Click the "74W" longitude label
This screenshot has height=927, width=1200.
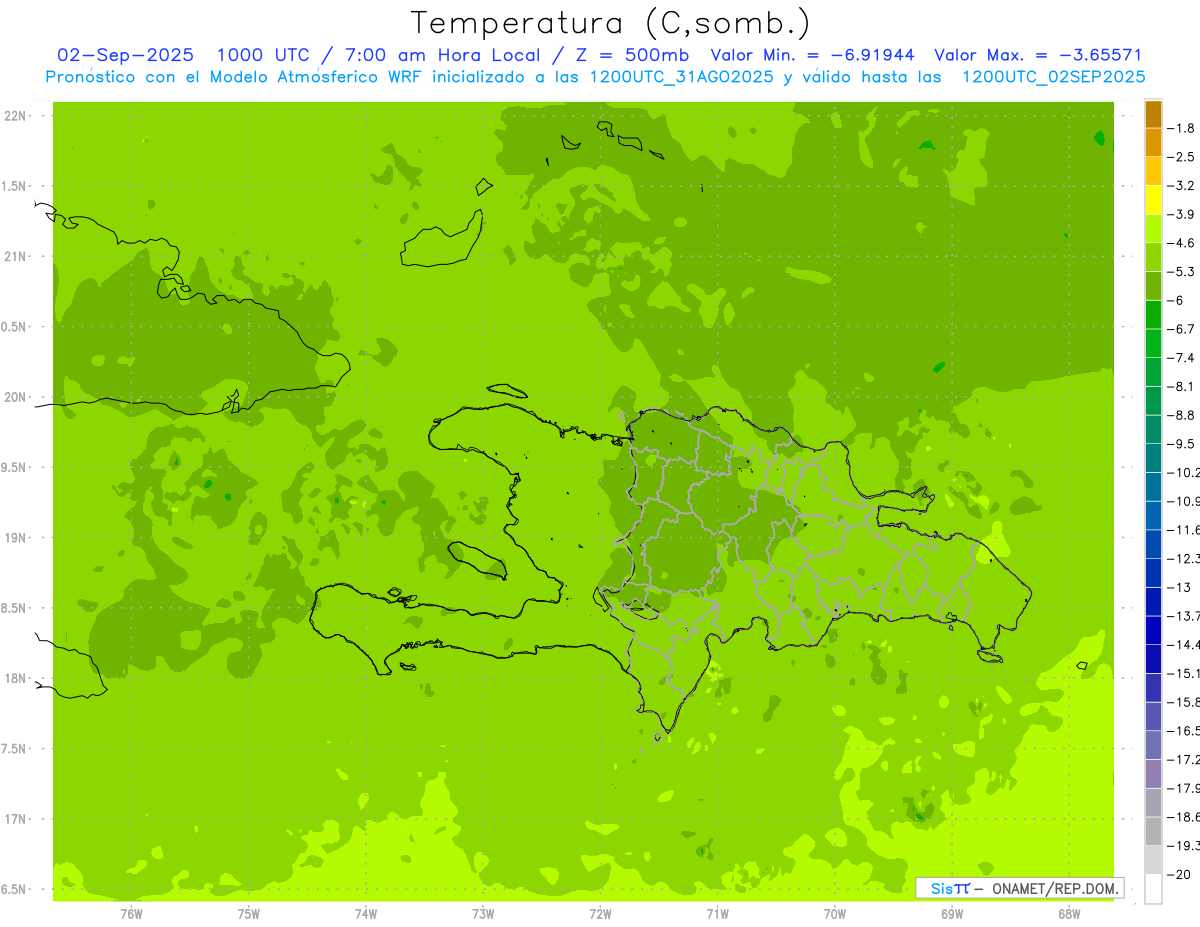(x=366, y=913)
